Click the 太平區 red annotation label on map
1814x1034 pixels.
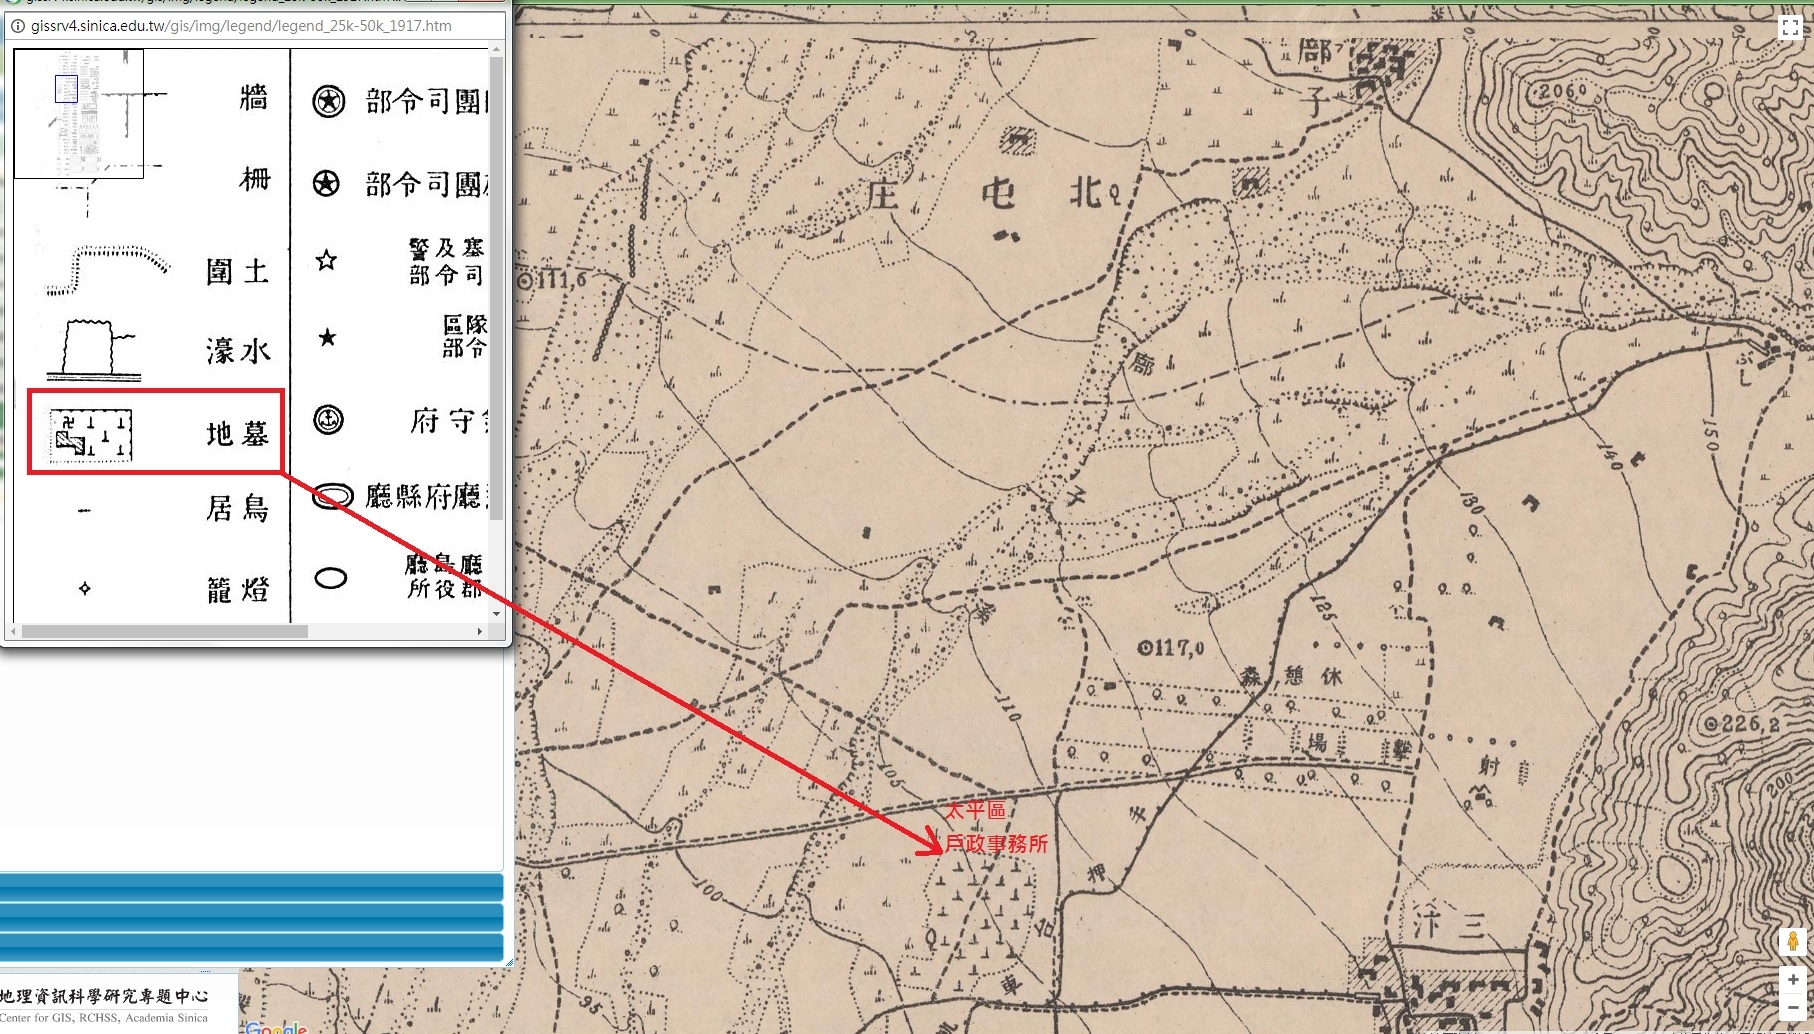pyautogui.click(x=976, y=811)
